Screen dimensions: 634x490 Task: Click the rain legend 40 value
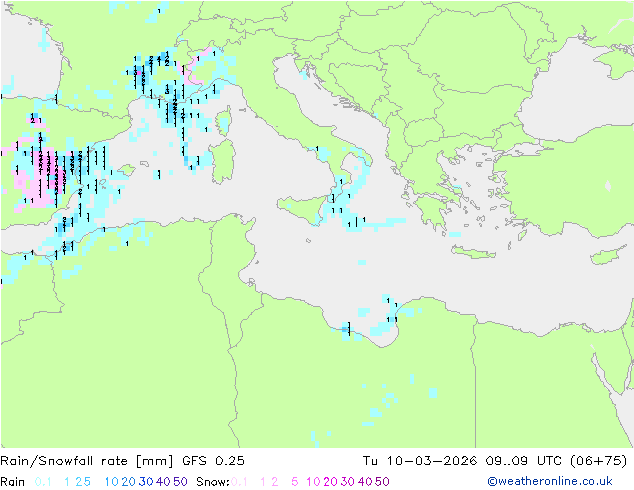[163, 482]
